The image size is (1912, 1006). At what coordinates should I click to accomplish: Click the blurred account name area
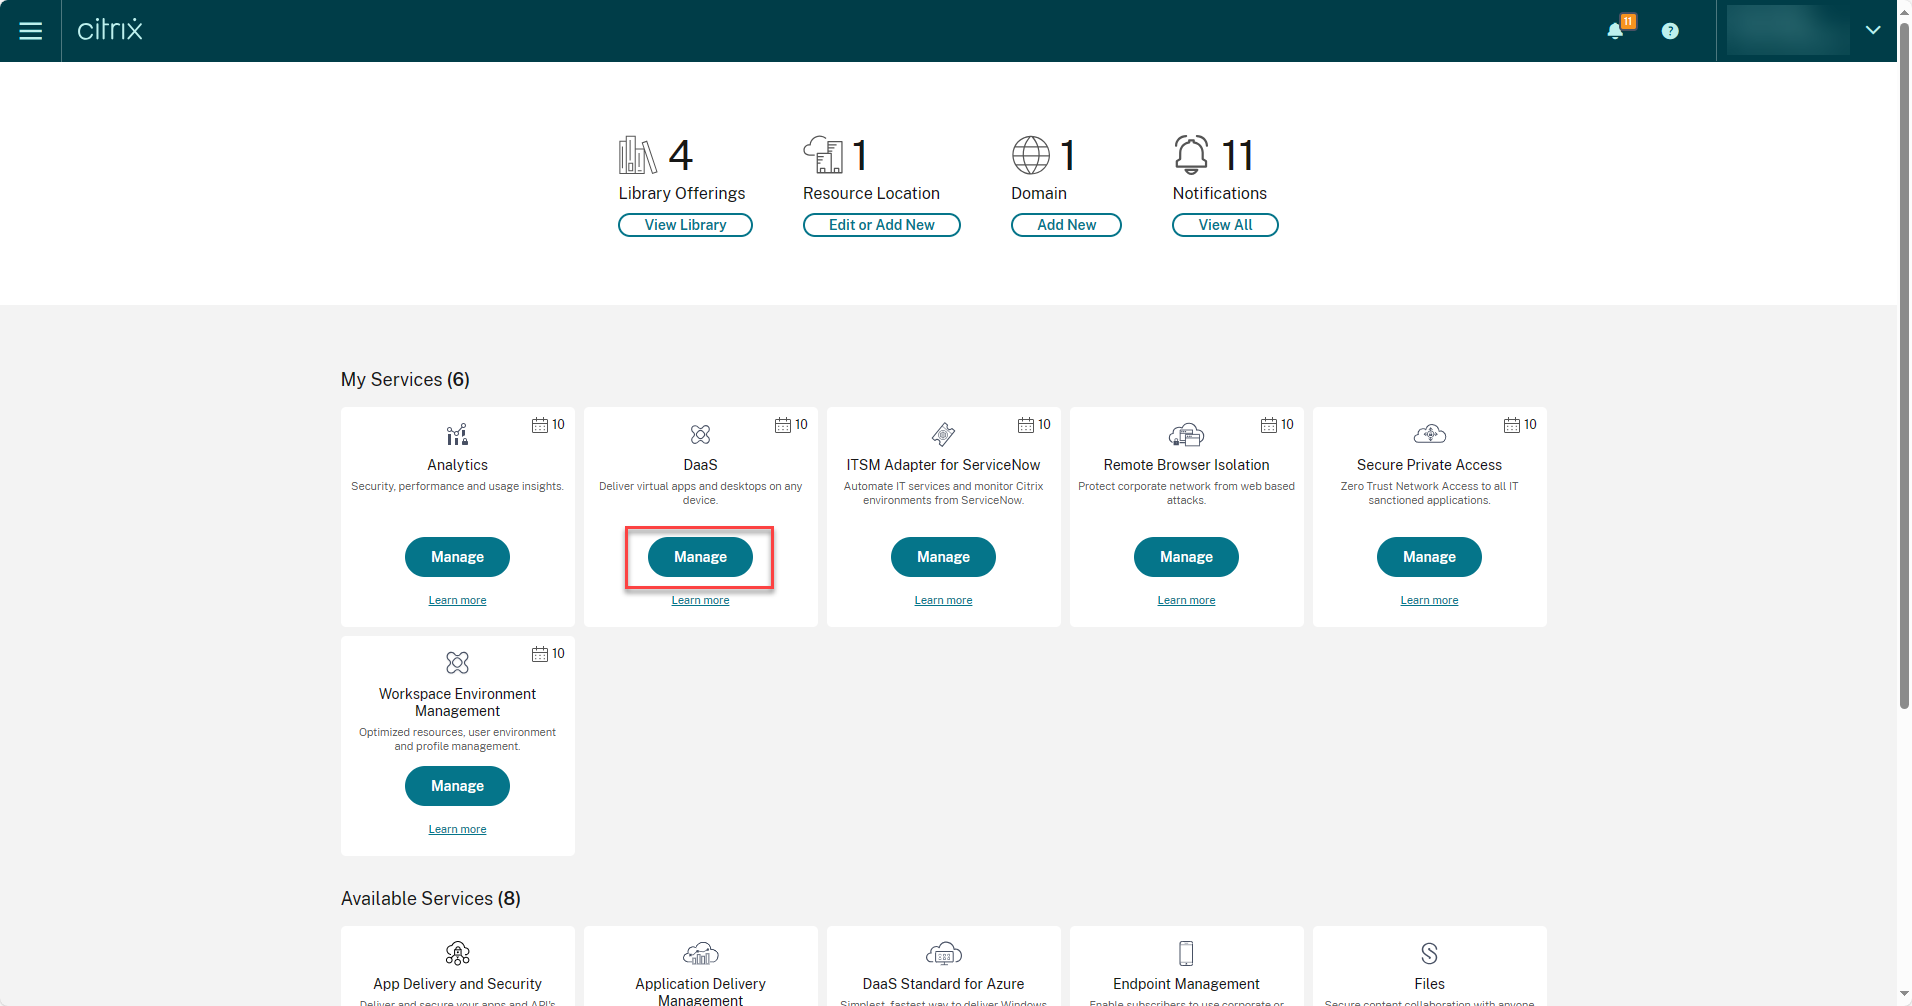click(x=1788, y=31)
